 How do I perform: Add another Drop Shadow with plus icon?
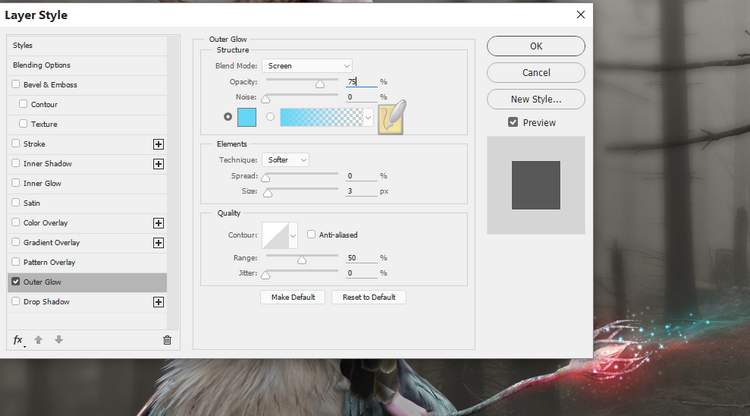[x=158, y=302]
